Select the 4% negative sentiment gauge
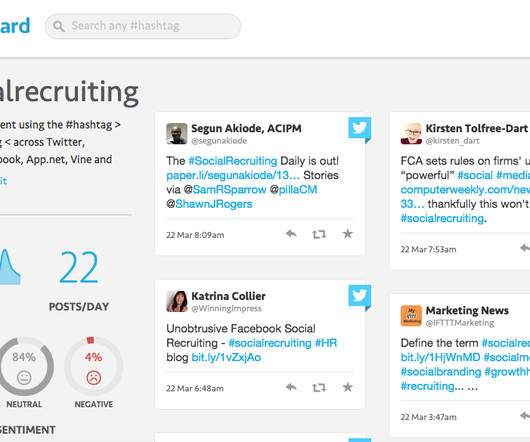 (94, 365)
